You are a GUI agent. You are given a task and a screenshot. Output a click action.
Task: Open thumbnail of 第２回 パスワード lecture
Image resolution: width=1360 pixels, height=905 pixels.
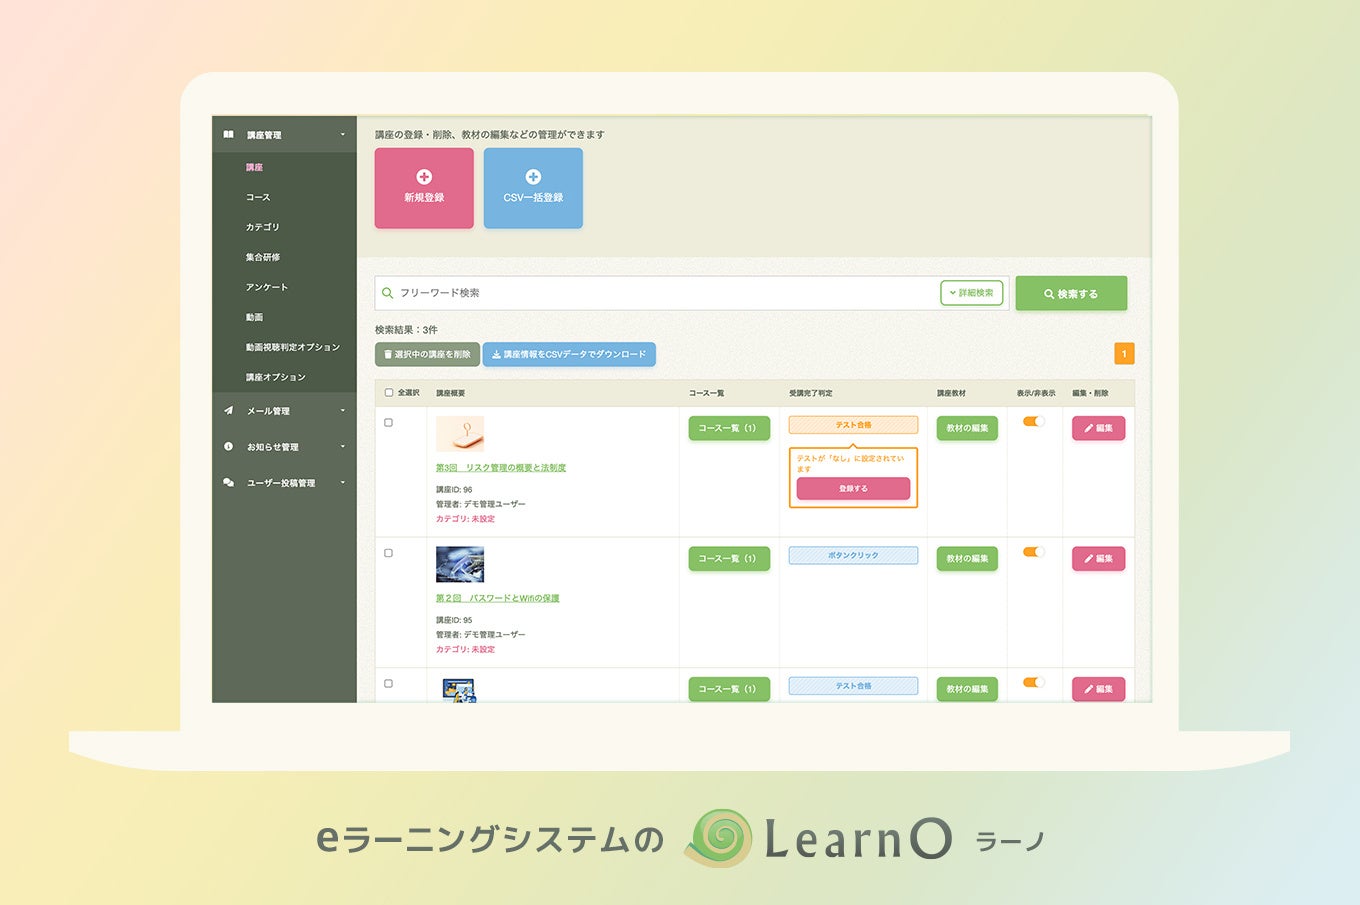coord(460,564)
